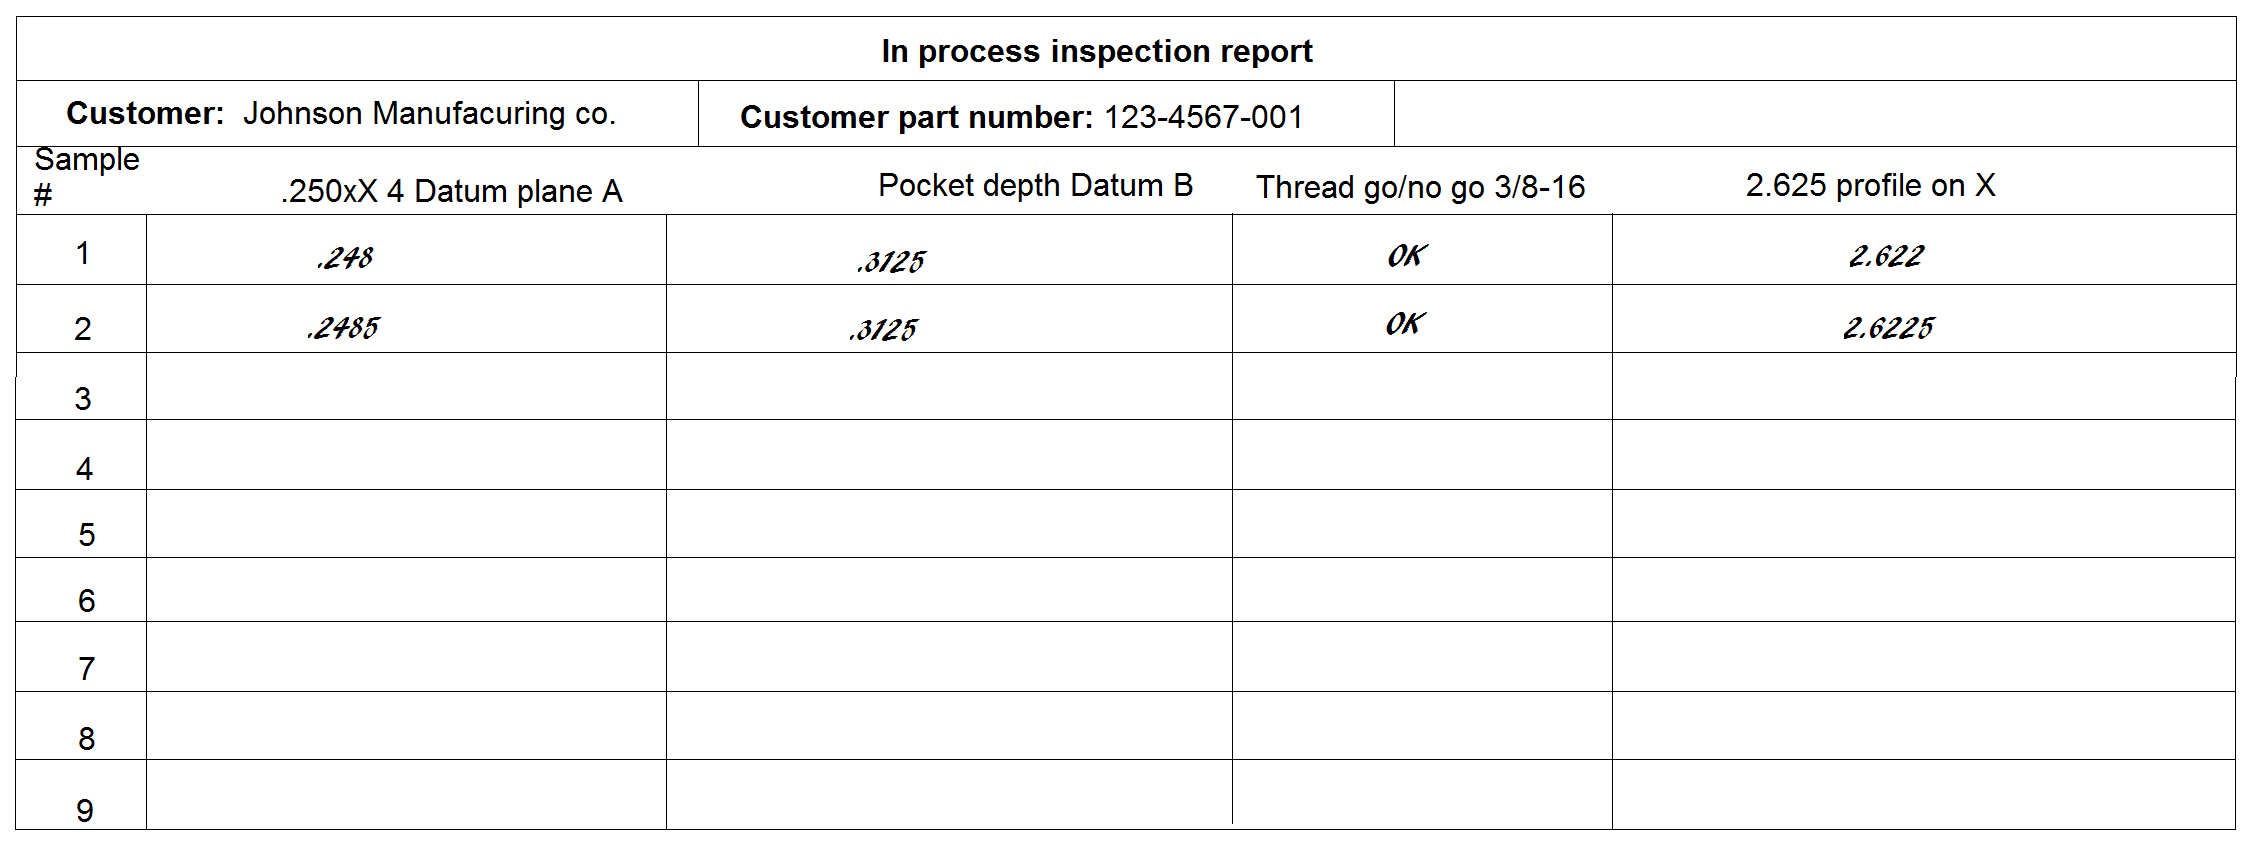
Task: Click the 'Thread go/no go 3/8-16' header
Action: click(x=1420, y=187)
